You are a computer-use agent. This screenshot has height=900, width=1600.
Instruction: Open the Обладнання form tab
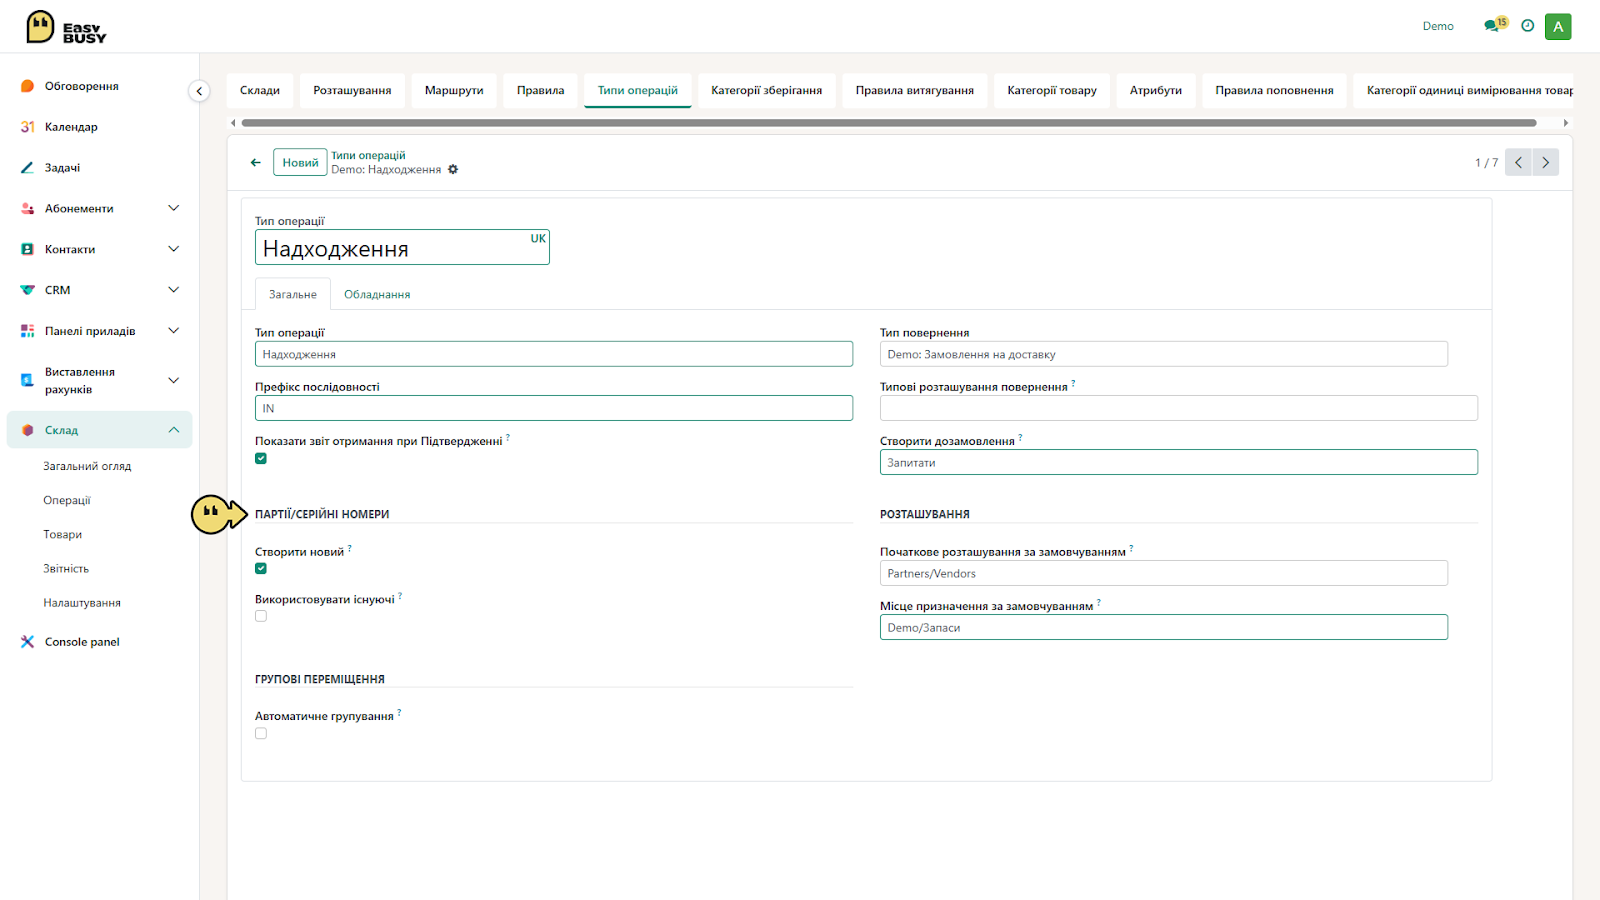(x=377, y=295)
